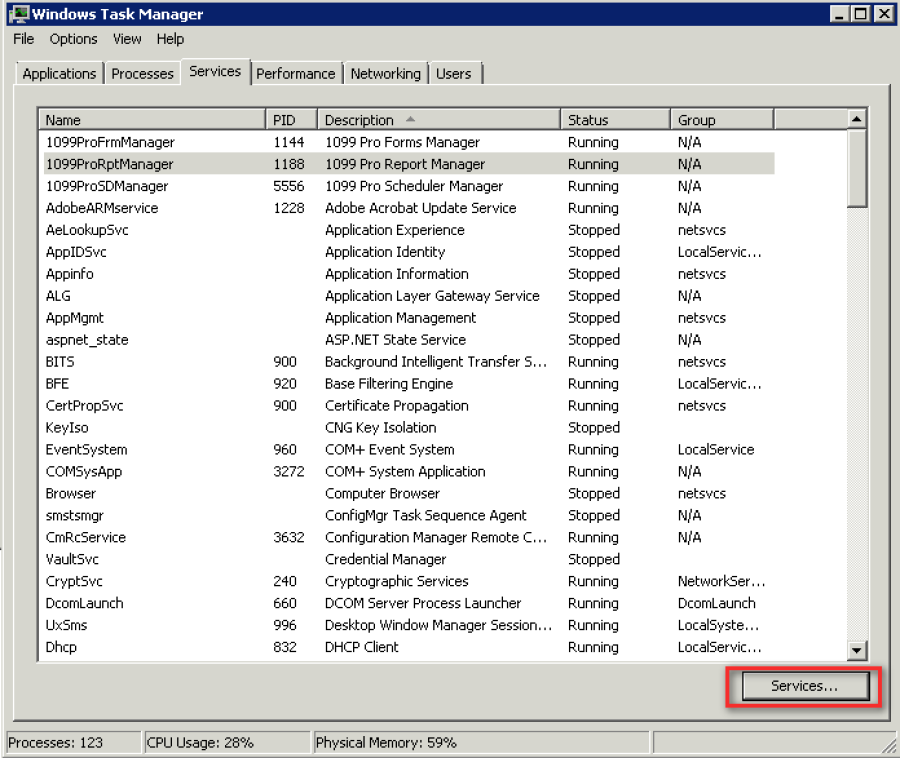The height and width of the screenshot is (758, 900).
Task: Maximize the Task Manager window
Action: coord(861,14)
